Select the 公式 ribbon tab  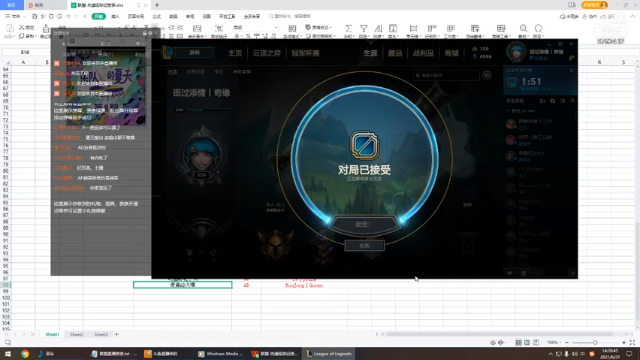pyautogui.click(x=157, y=16)
